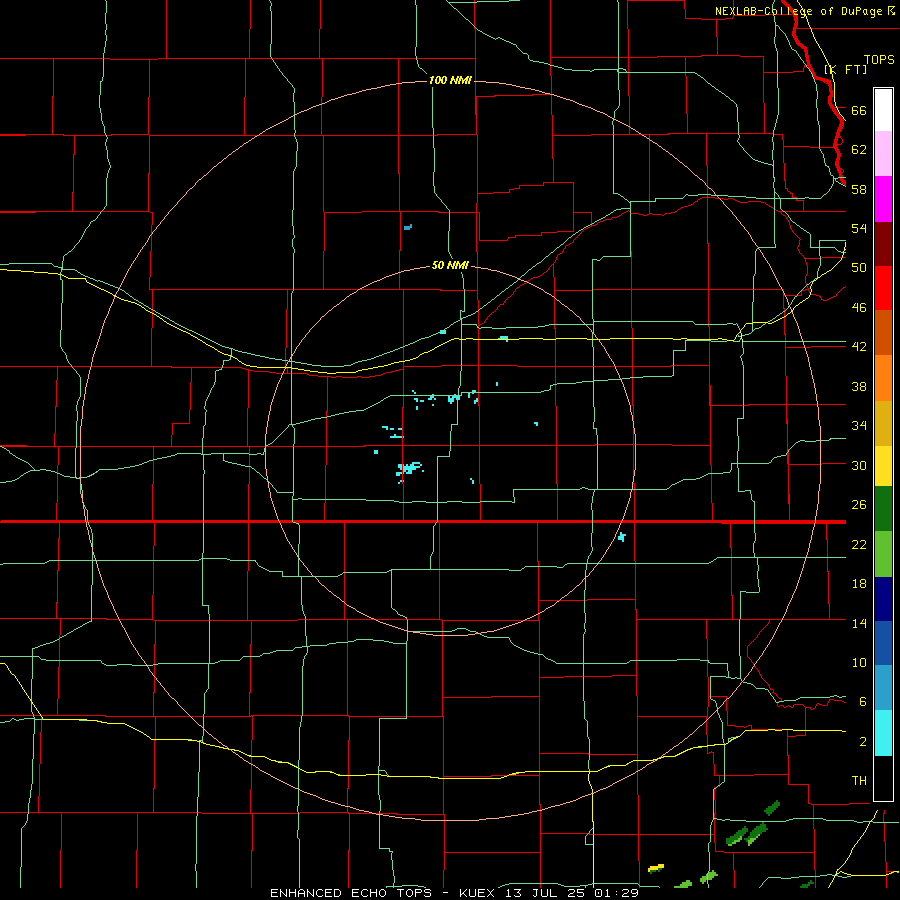Click the navy blue legend swatch
Screen dimensions: 900x900
click(883, 599)
